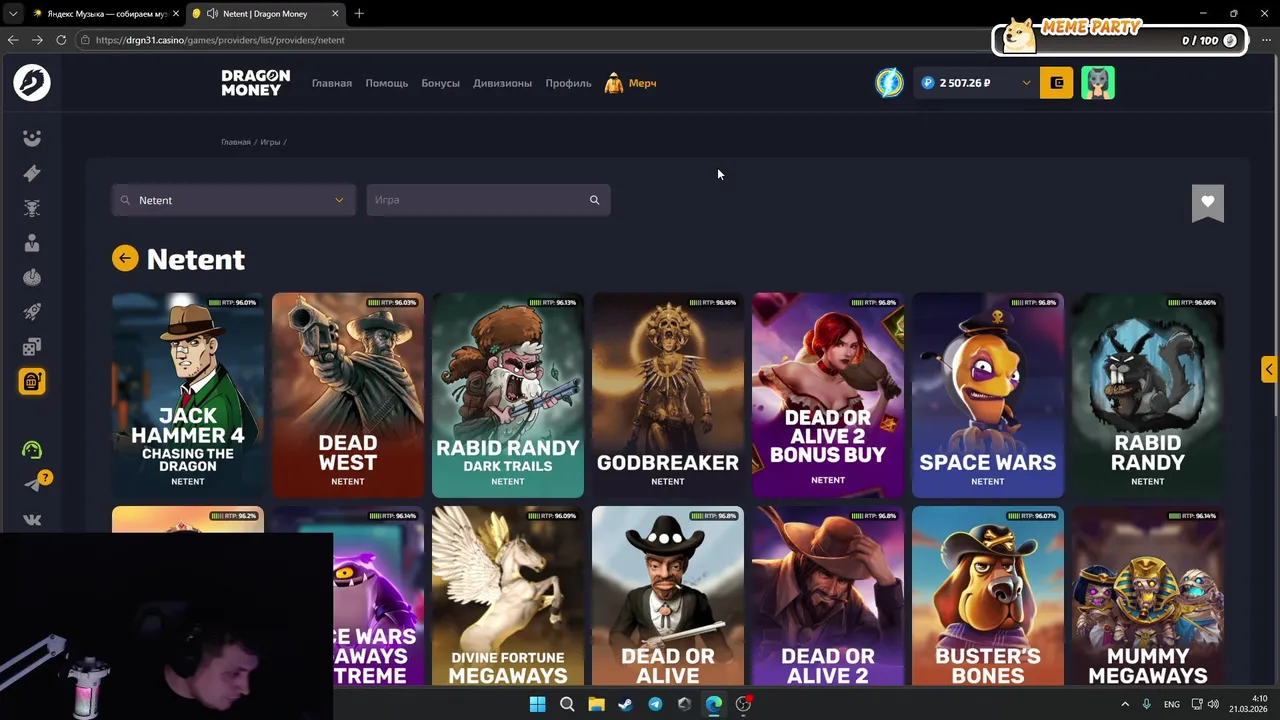Open favorites via heart bookmark icon
Viewport: 1280px width, 720px height.
pyautogui.click(x=1208, y=202)
